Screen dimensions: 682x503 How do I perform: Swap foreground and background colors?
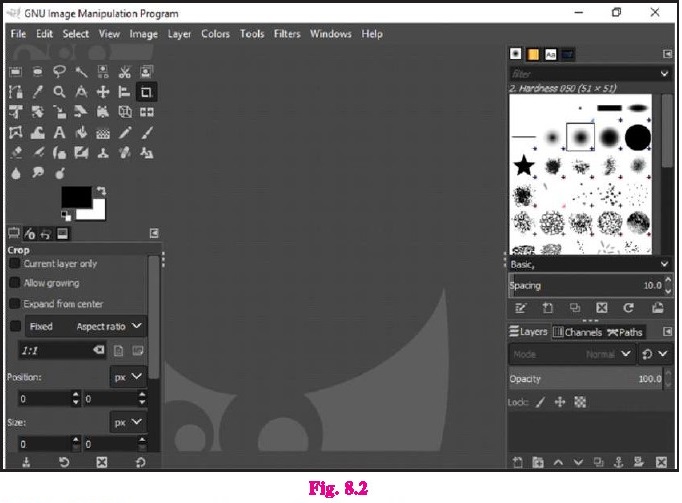point(101,191)
